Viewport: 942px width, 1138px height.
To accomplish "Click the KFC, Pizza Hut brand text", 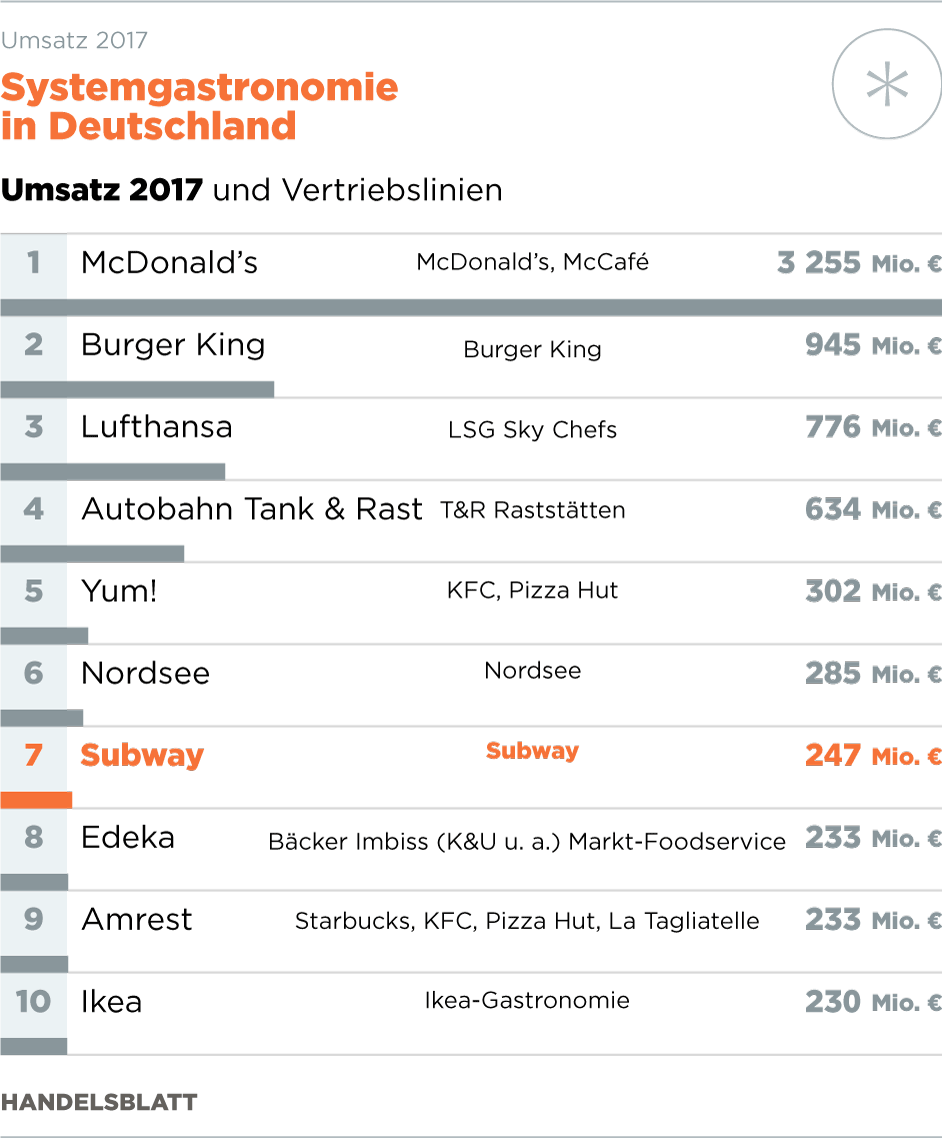I will pyautogui.click(x=532, y=590).
